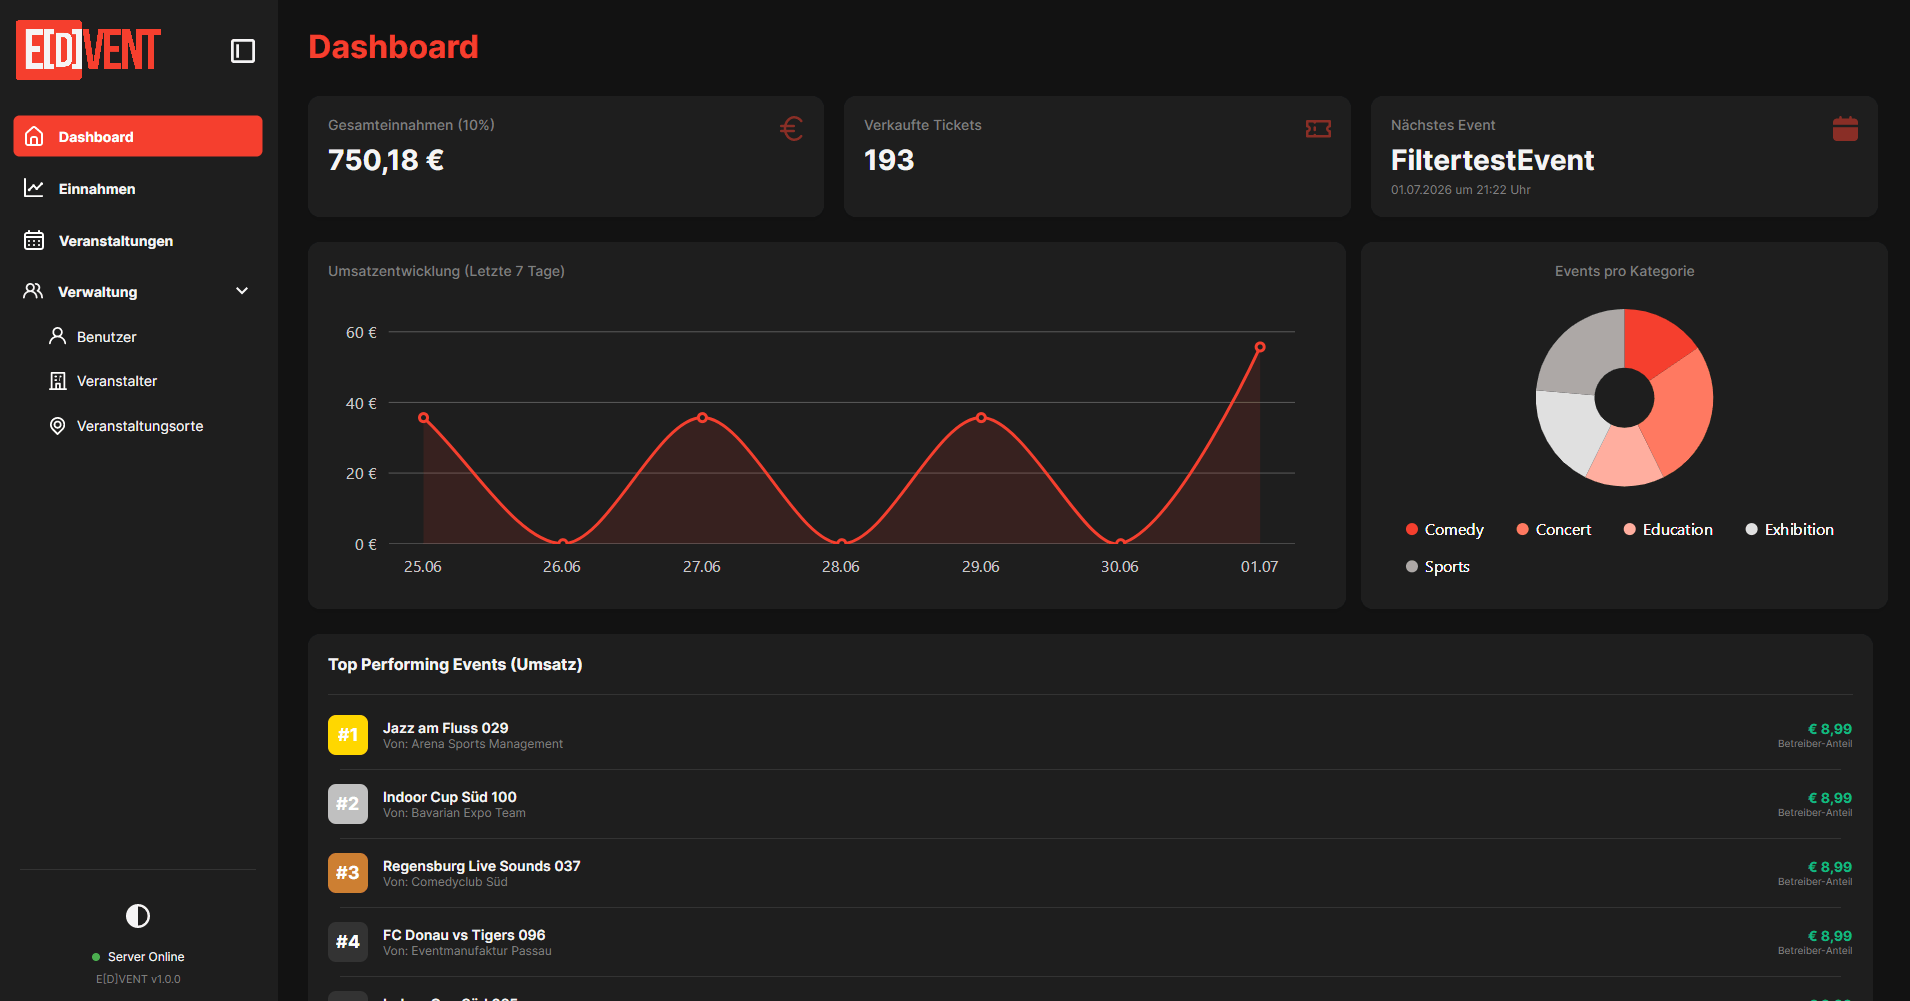Click the 01.07 data point on chart
Viewport: 1910px width, 1001px height.
1260,348
